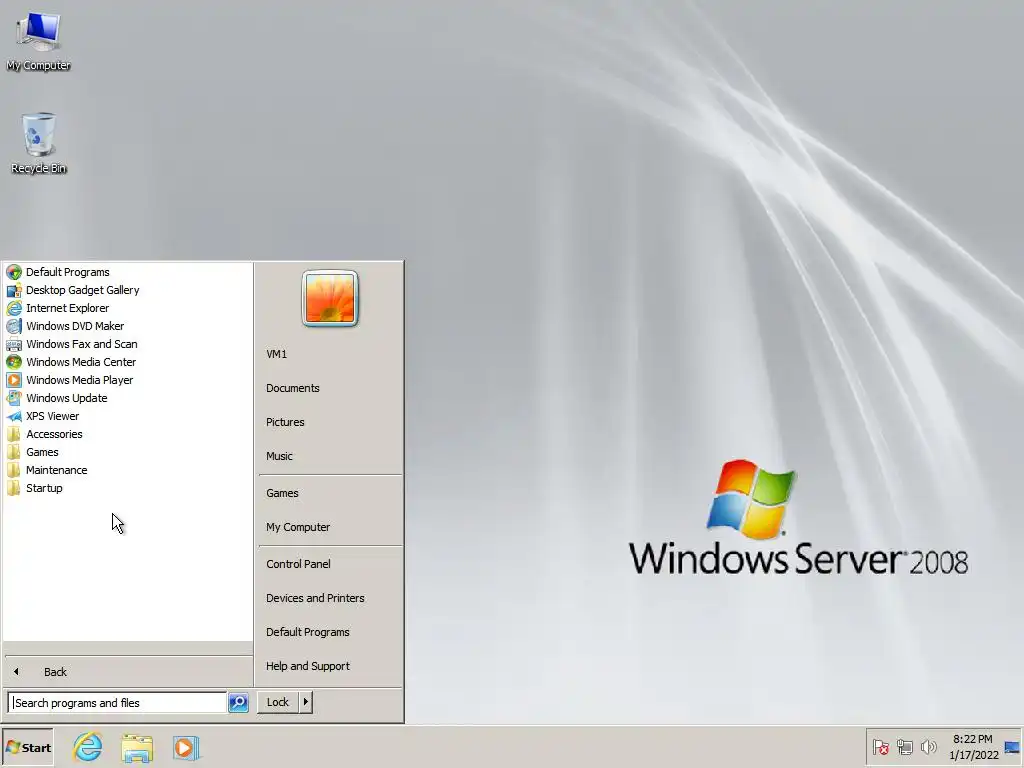Open Documents from the Start menu

click(x=293, y=388)
